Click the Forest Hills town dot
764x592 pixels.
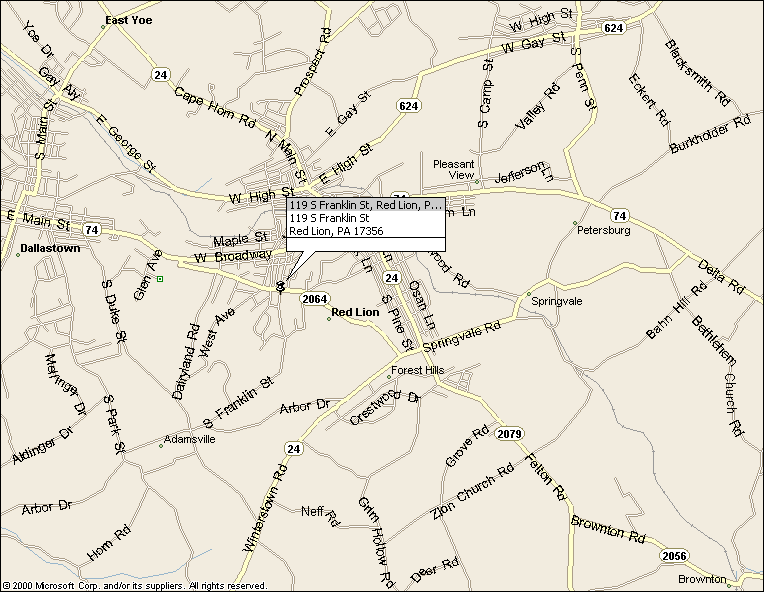(x=389, y=377)
